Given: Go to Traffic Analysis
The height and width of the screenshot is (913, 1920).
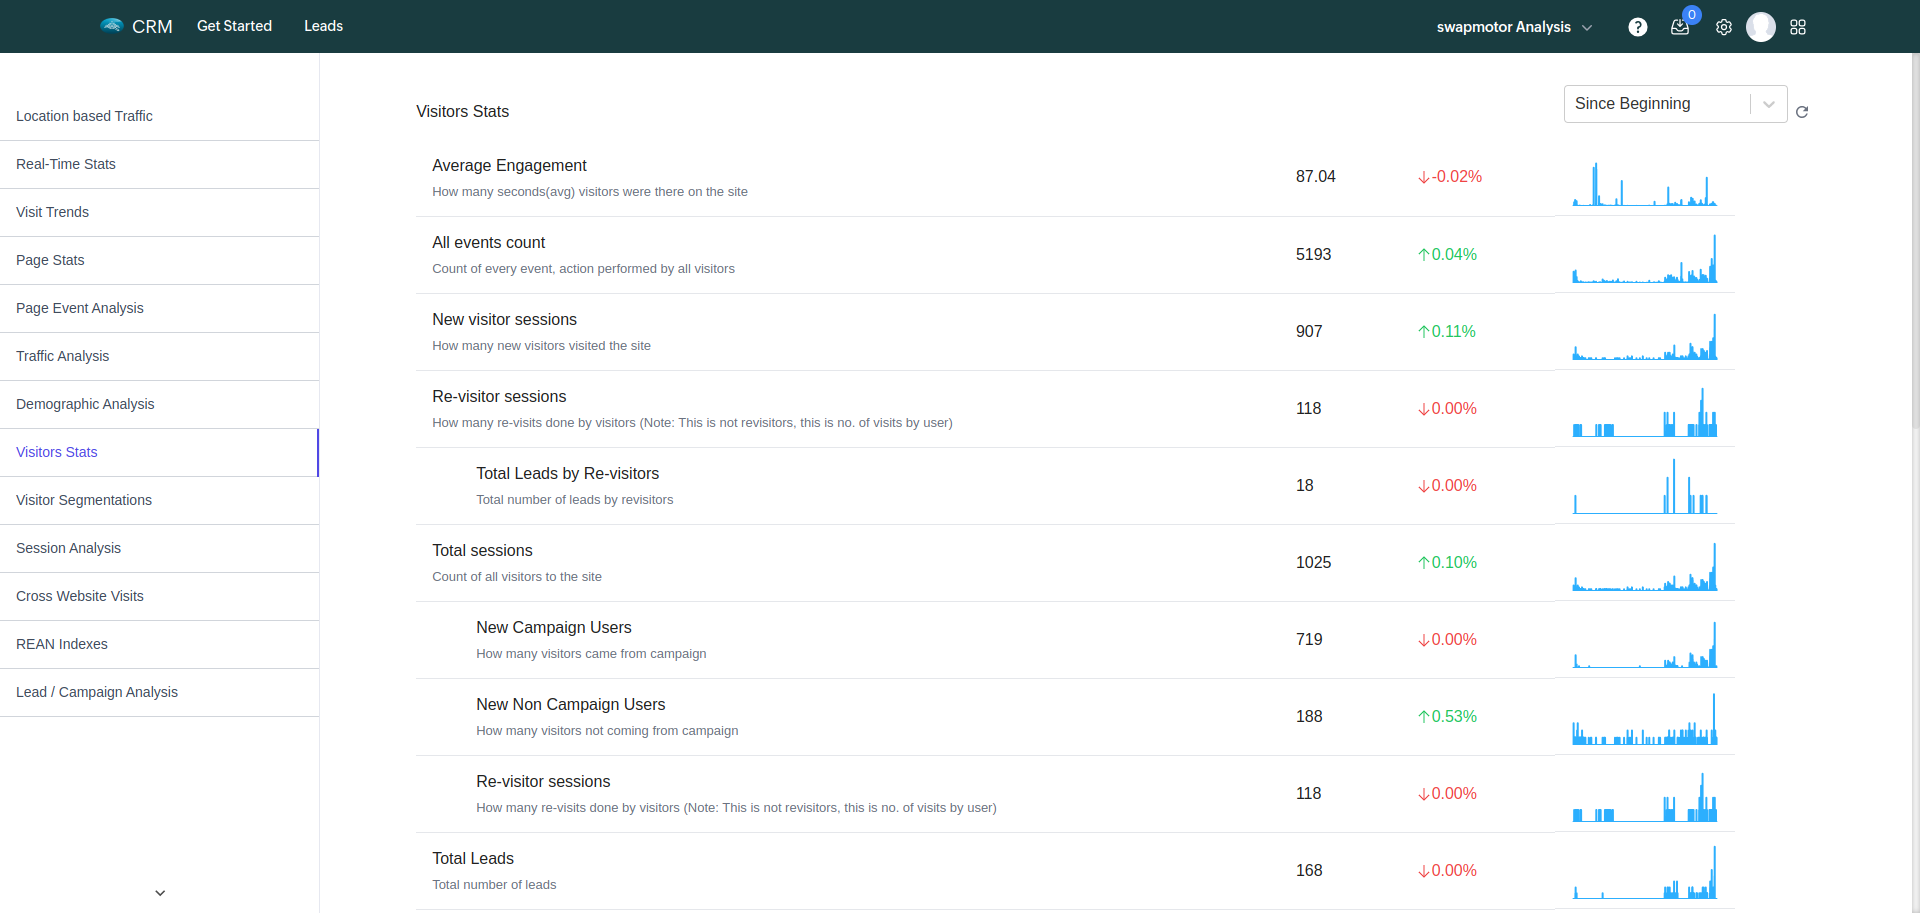Looking at the screenshot, I should [x=160, y=356].
